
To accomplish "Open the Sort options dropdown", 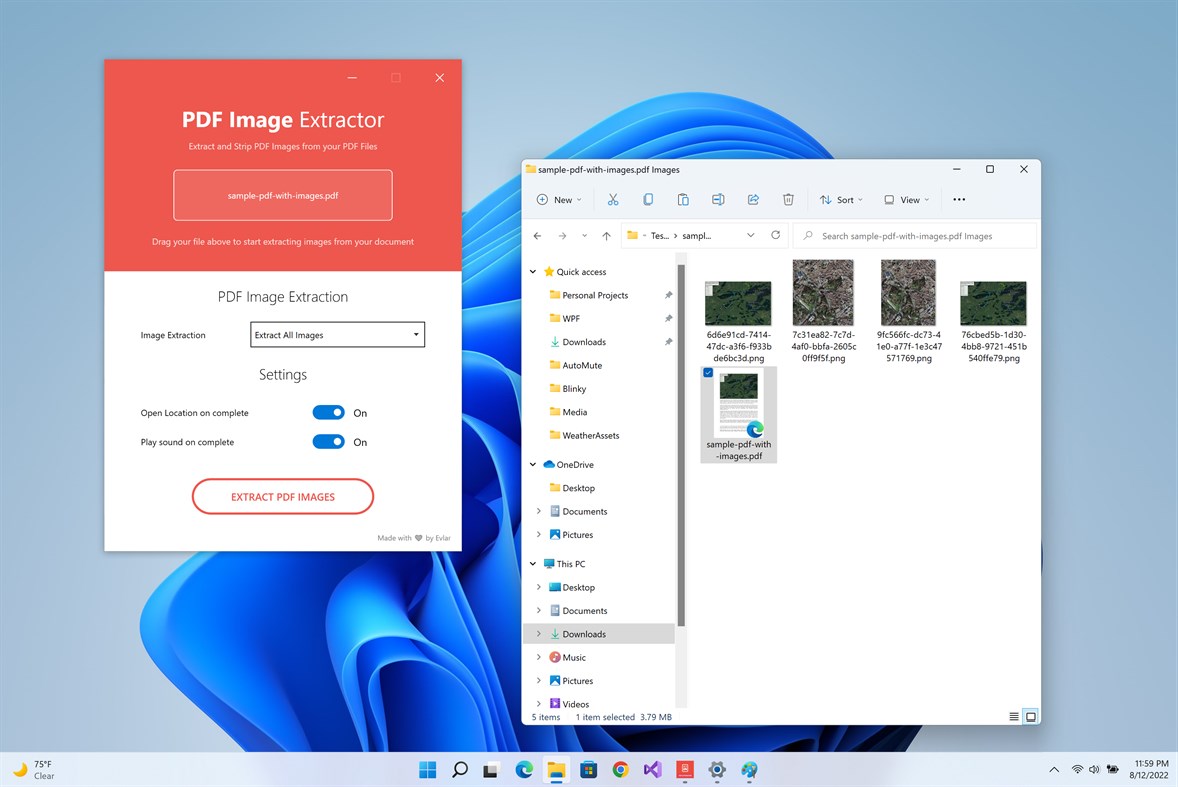I will coord(840,199).
